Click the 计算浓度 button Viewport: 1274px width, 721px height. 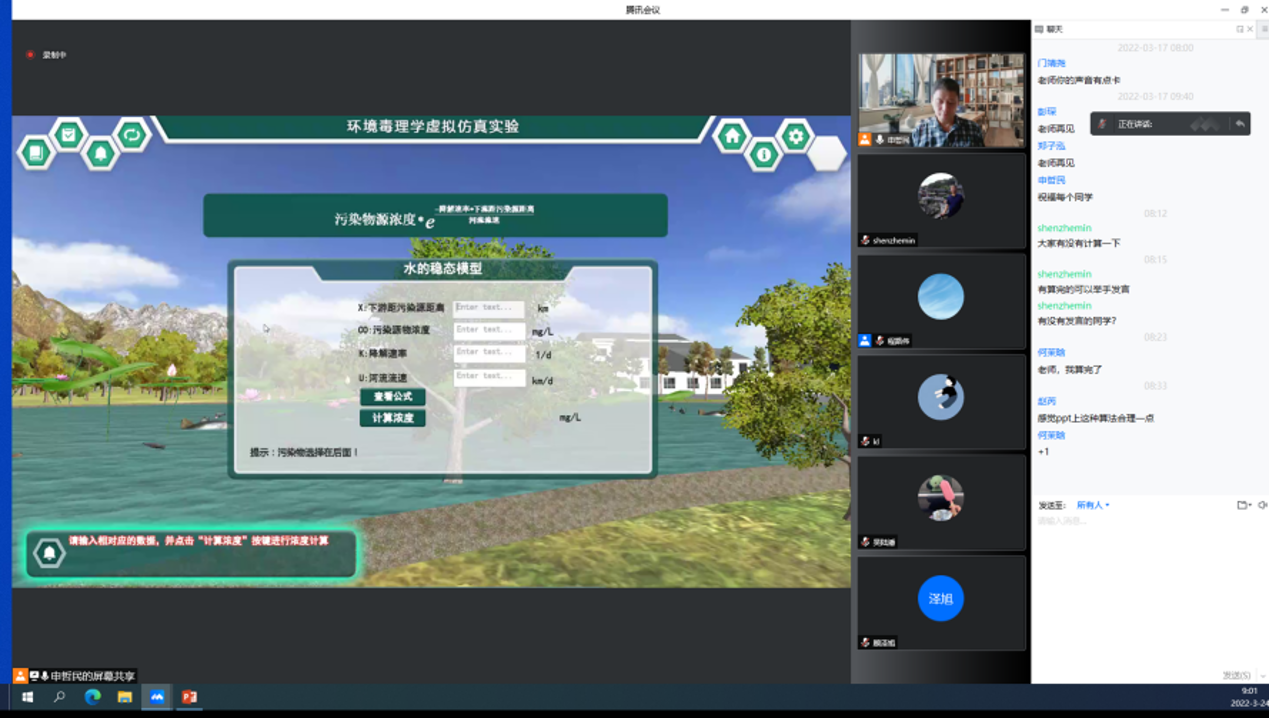[x=392, y=418]
